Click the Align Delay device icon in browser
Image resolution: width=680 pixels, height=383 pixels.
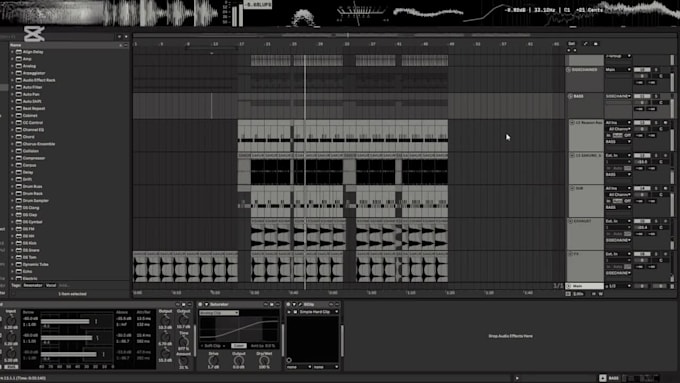[19, 52]
